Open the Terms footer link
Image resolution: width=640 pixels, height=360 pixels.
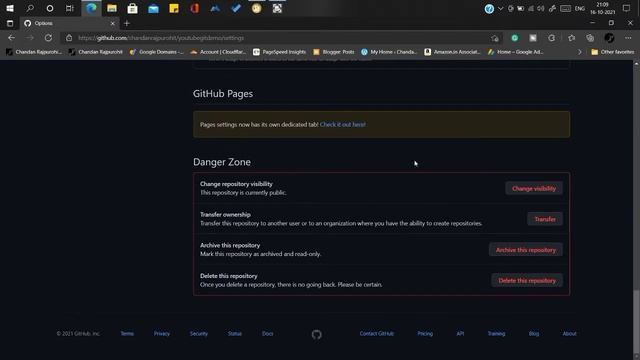coord(127,333)
